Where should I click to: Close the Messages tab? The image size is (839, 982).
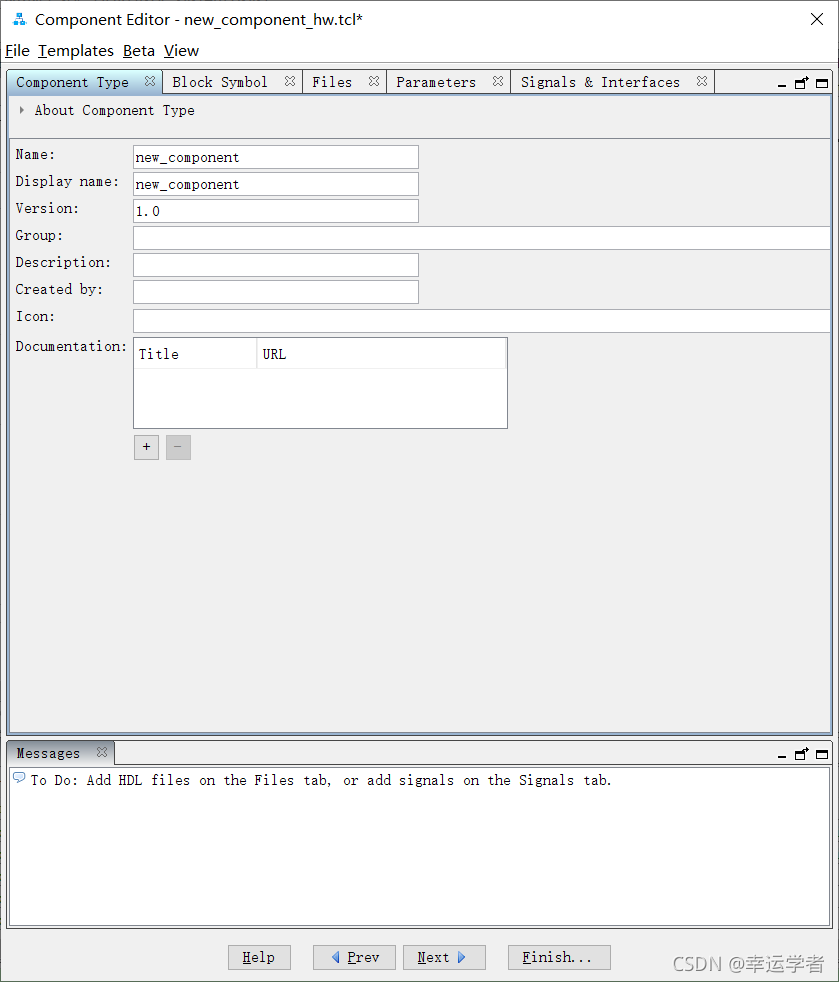pyautogui.click(x=102, y=752)
